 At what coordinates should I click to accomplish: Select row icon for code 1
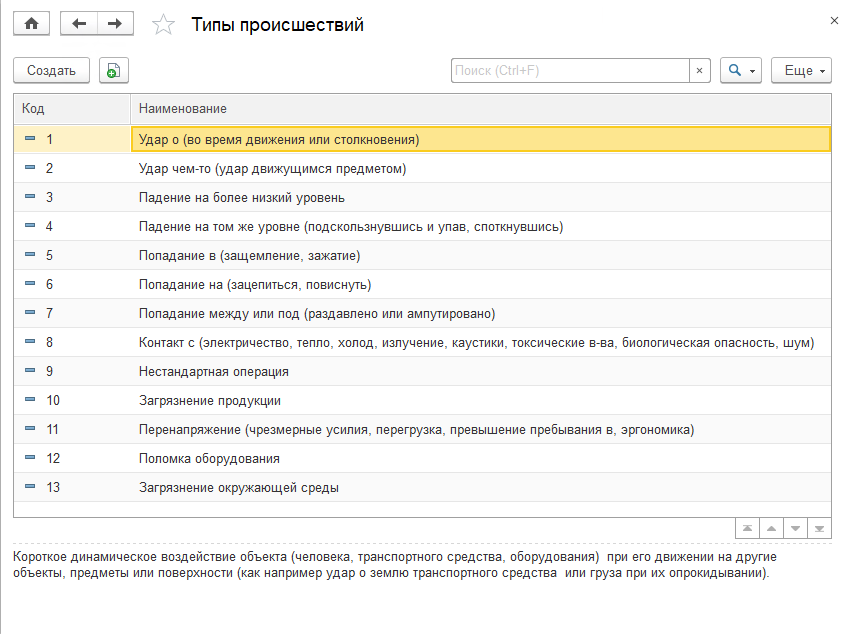click(x=30, y=138)
